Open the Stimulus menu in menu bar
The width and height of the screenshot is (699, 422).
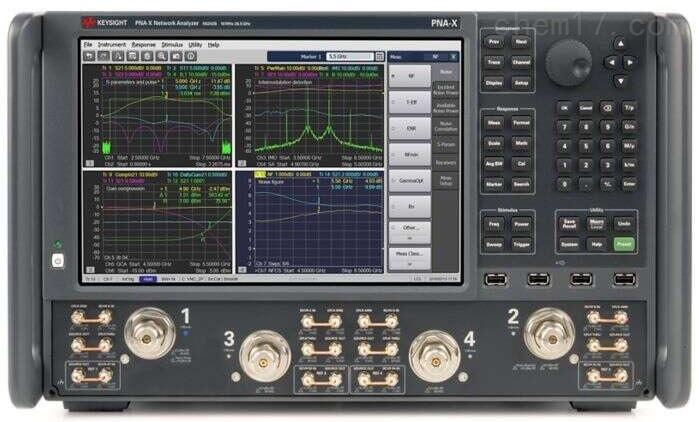[x=171, y=45]
